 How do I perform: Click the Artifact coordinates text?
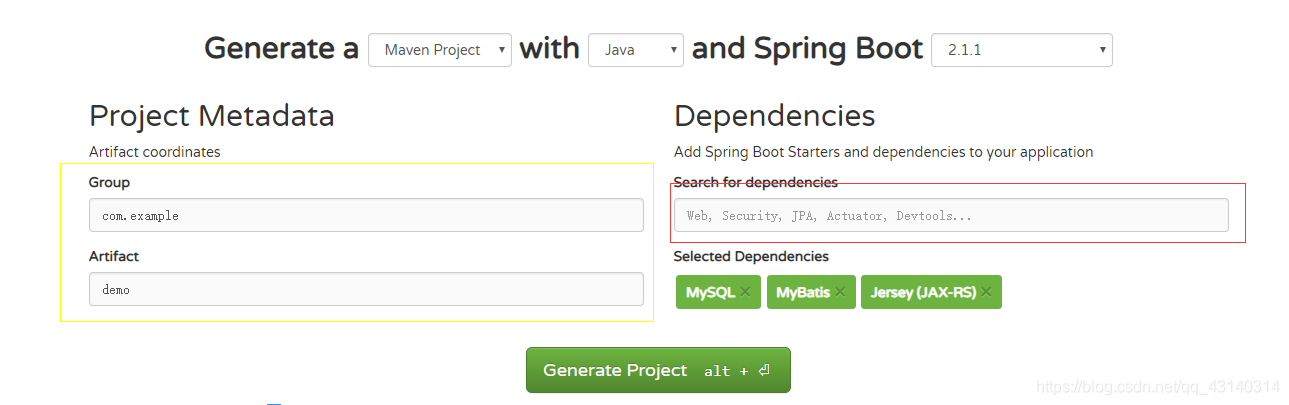pos(155,152)
